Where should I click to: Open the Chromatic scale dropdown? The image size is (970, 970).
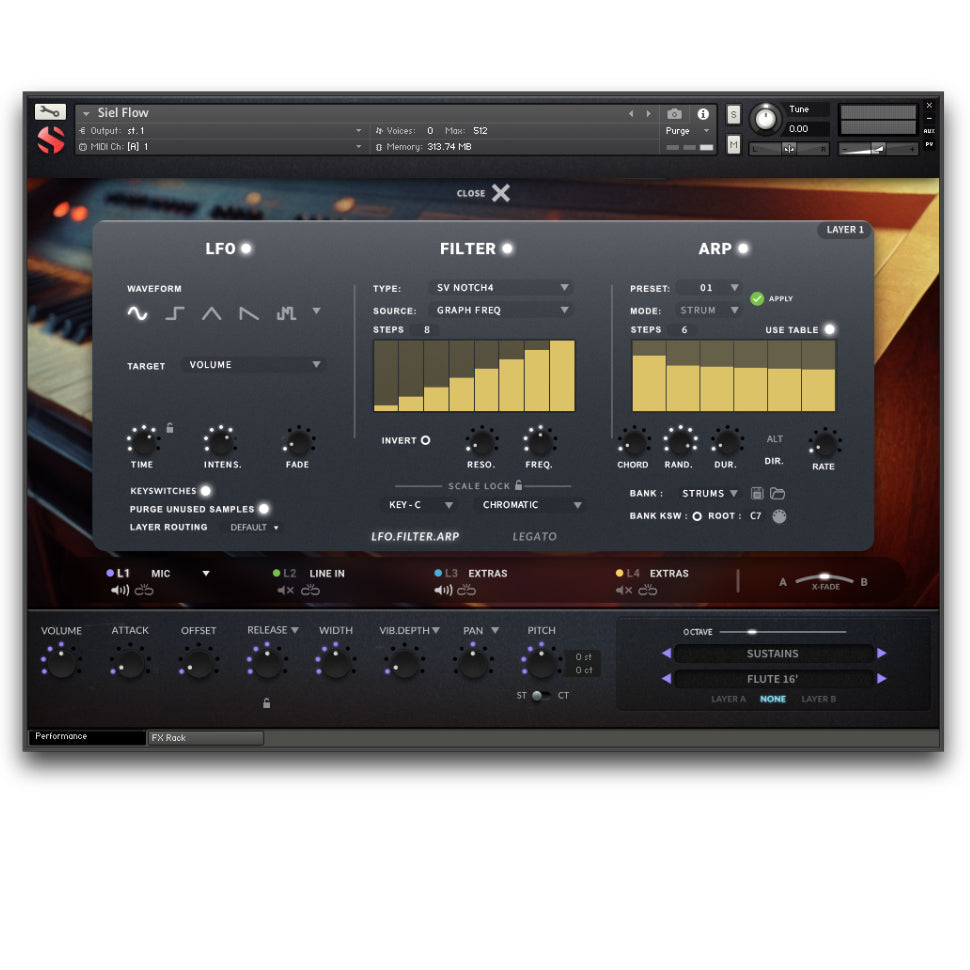point(530,505)
